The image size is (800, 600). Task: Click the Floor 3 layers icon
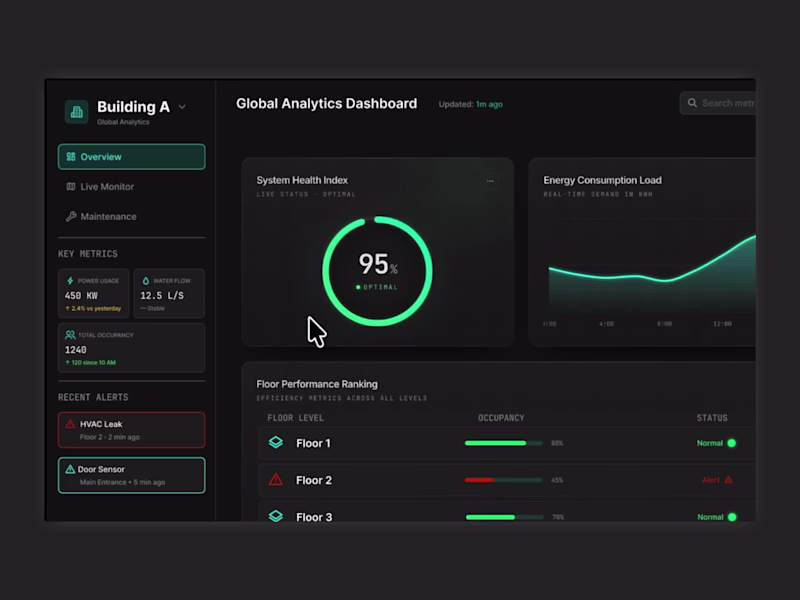(x=276, y=516)
